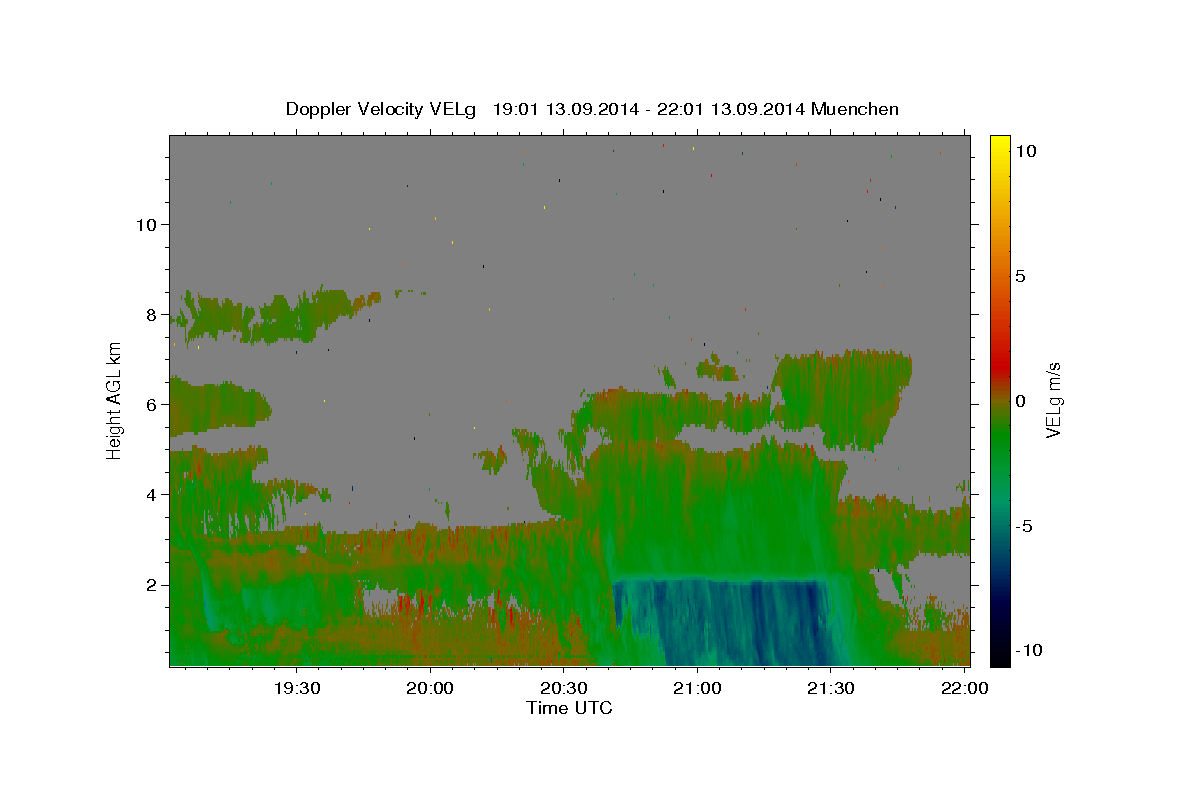The image size is (1200, 800).
Task: Click the colorbar value -10 label
Action: coord(1028,651)
